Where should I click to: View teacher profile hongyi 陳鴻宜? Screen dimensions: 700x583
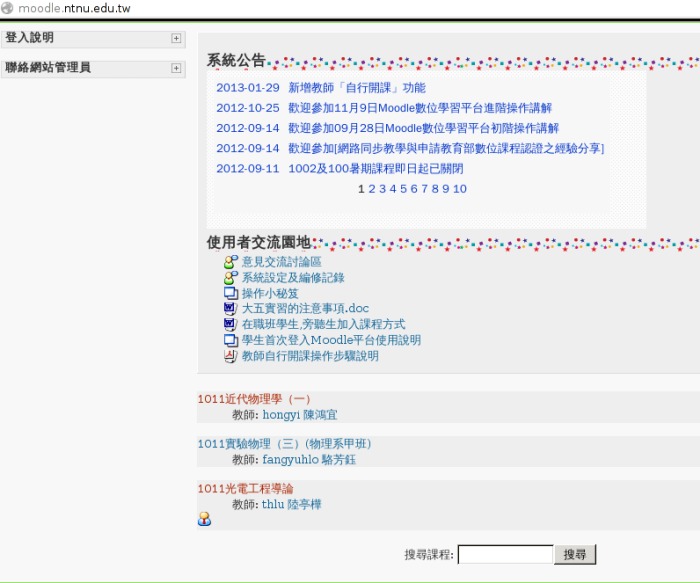click(300, 415)
